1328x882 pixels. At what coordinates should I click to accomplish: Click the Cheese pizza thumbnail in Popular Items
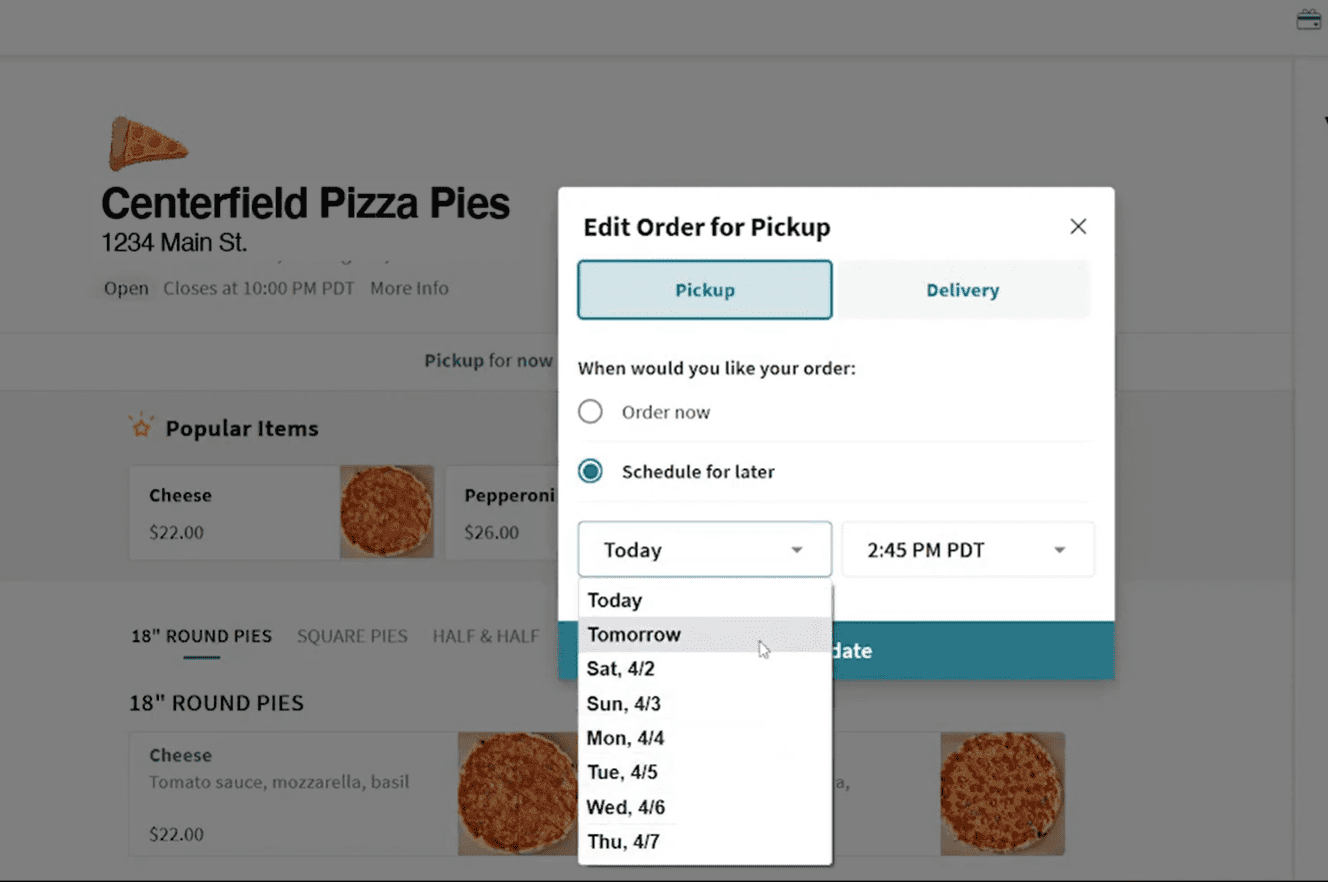388,511
